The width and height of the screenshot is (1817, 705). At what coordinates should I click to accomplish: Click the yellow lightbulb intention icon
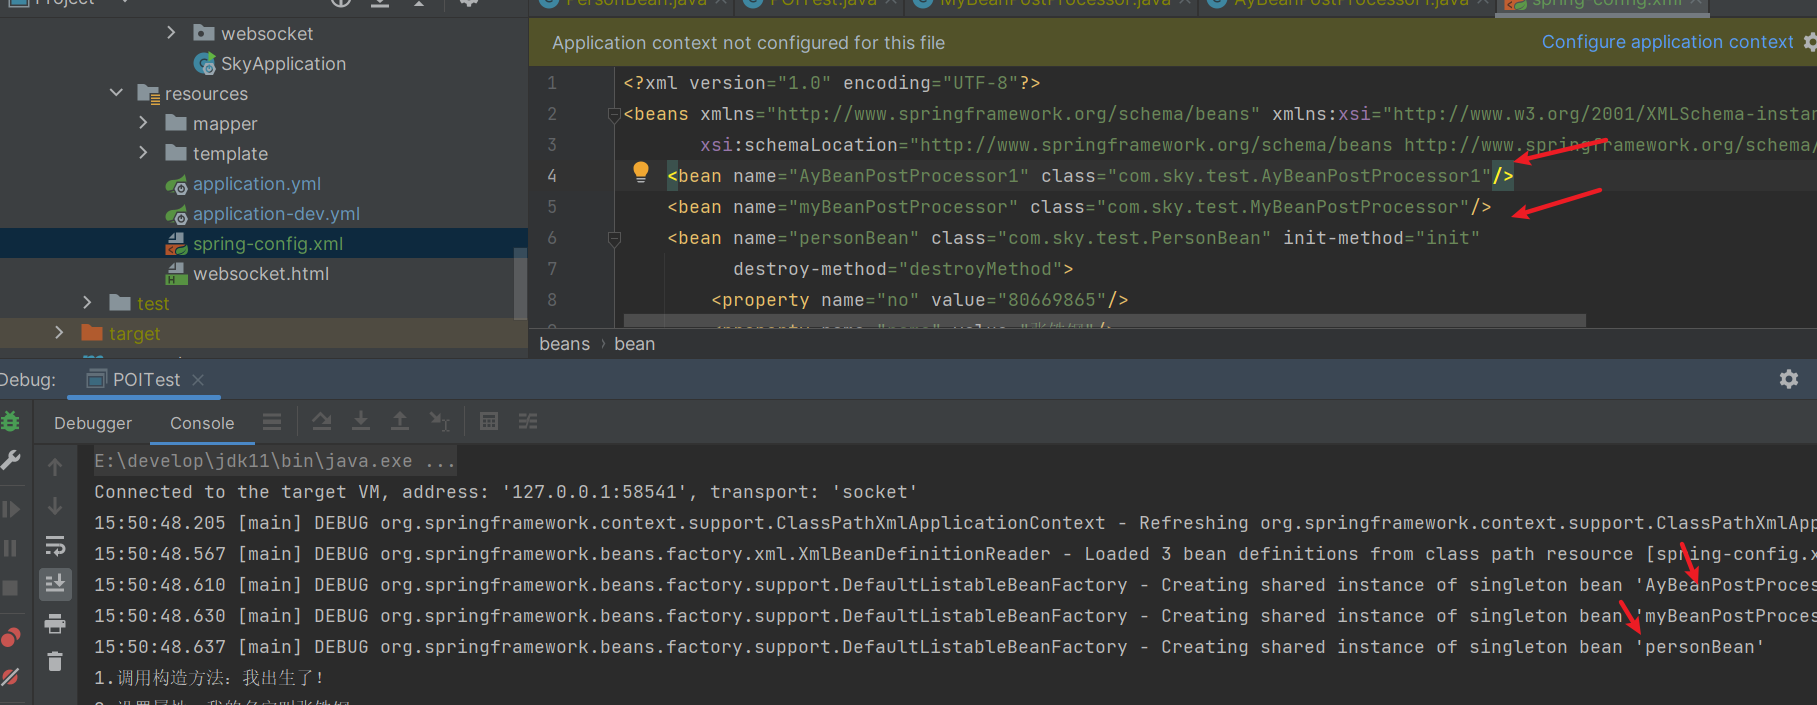(641, 172)
